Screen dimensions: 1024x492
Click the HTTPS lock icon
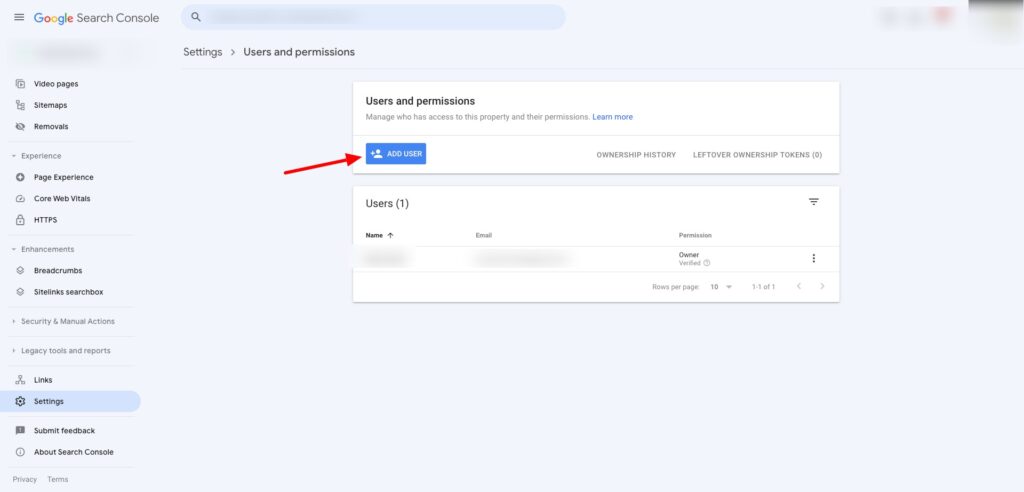click(20, 220)
